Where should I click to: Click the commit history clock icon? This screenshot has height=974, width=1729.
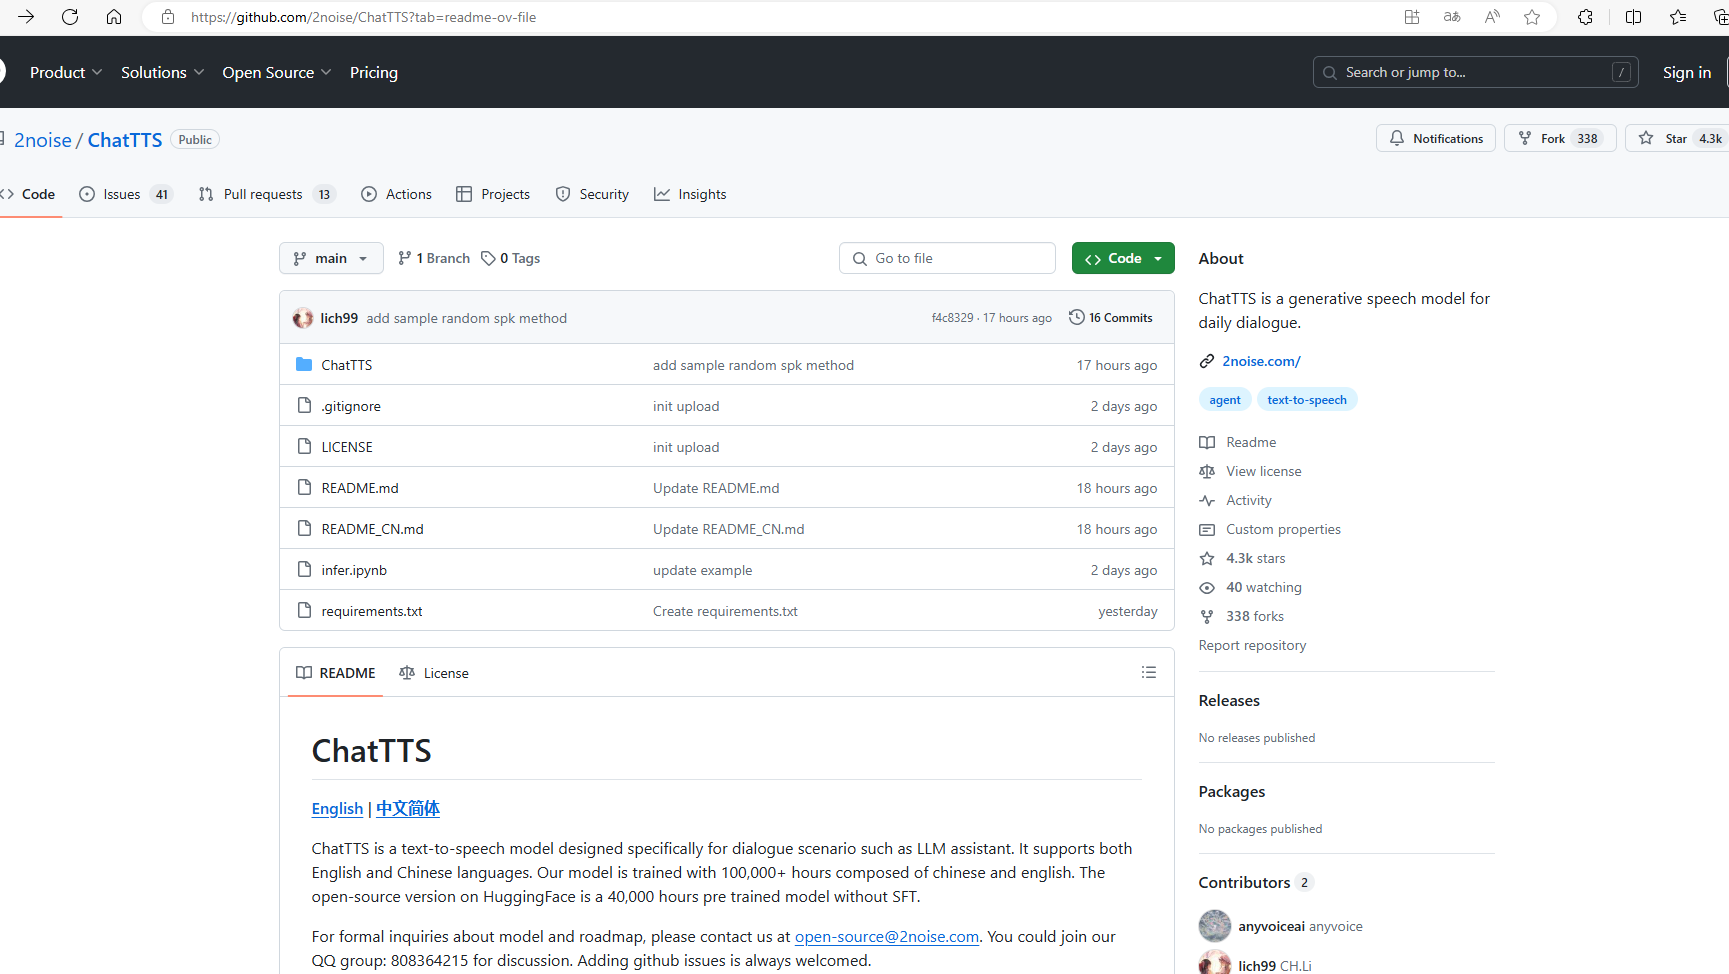[x=1077, y=317]
